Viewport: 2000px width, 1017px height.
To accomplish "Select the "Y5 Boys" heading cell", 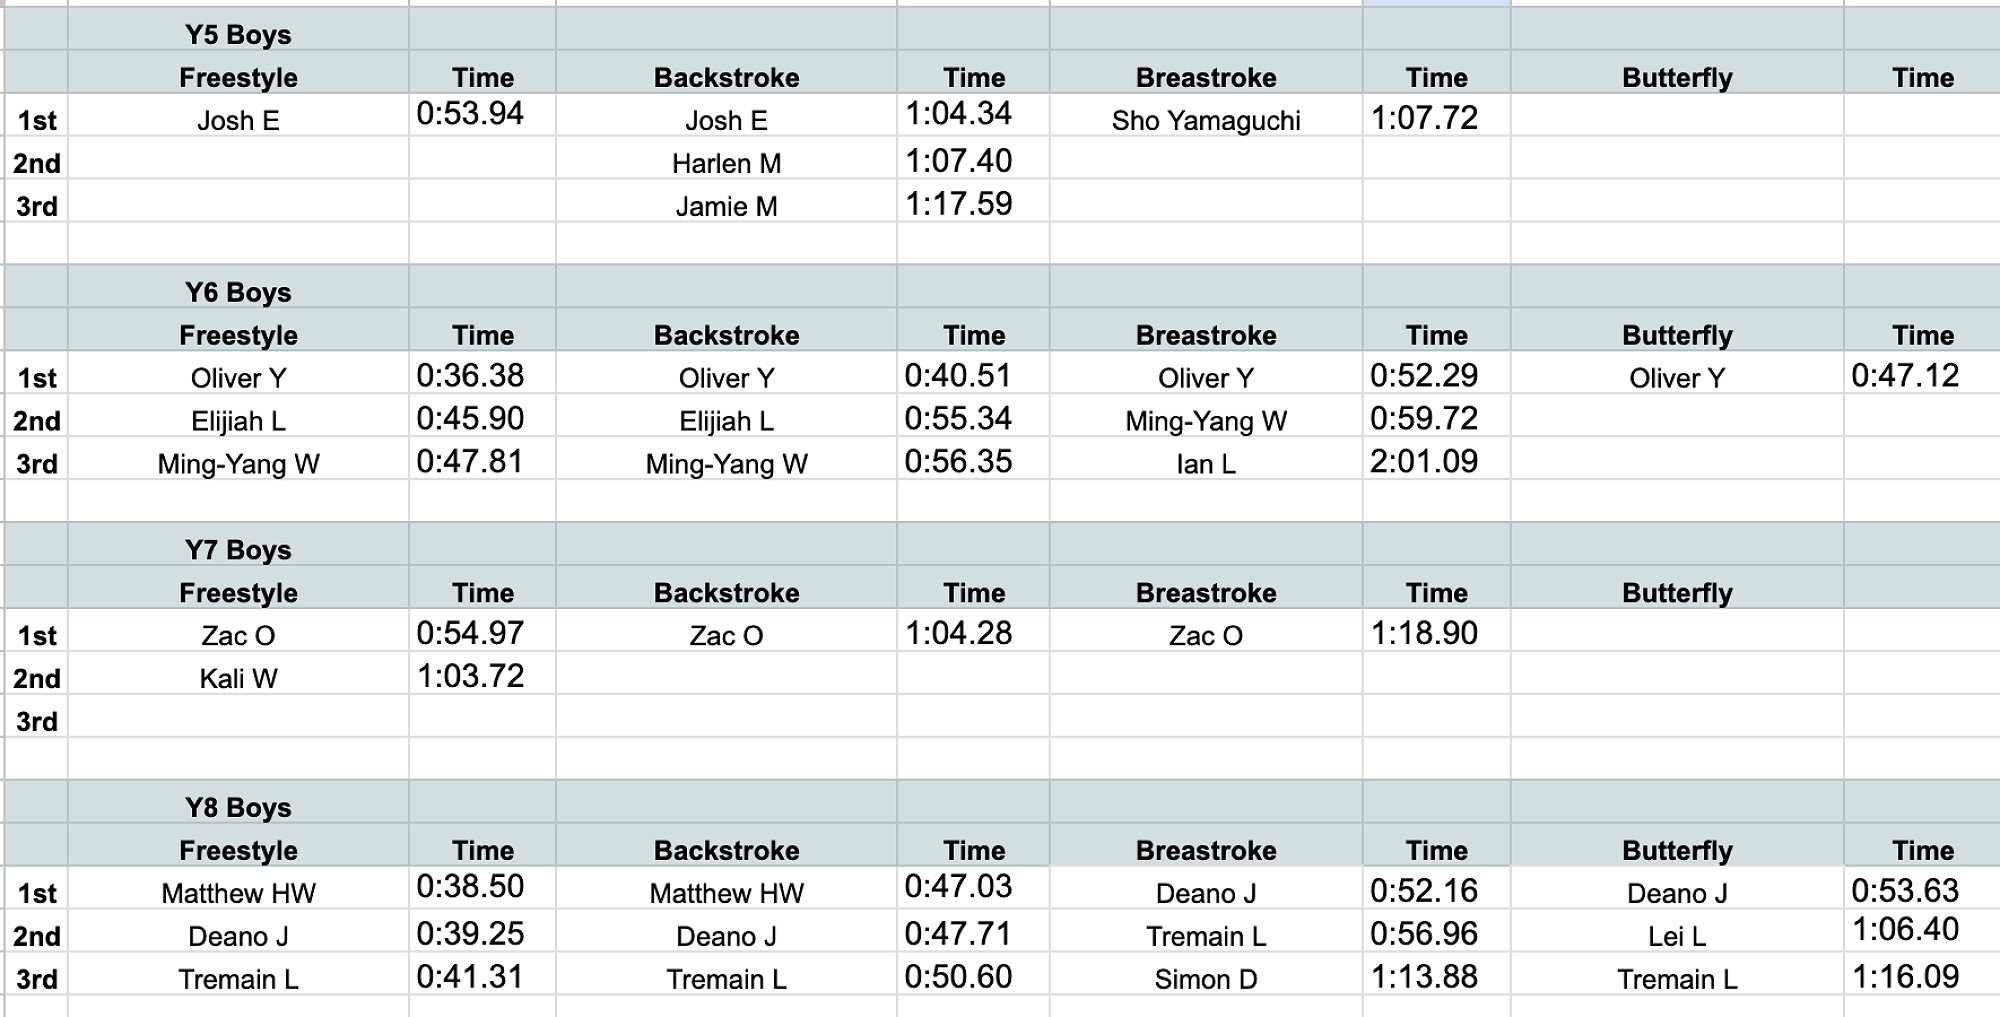I will (x=238, y=35).
